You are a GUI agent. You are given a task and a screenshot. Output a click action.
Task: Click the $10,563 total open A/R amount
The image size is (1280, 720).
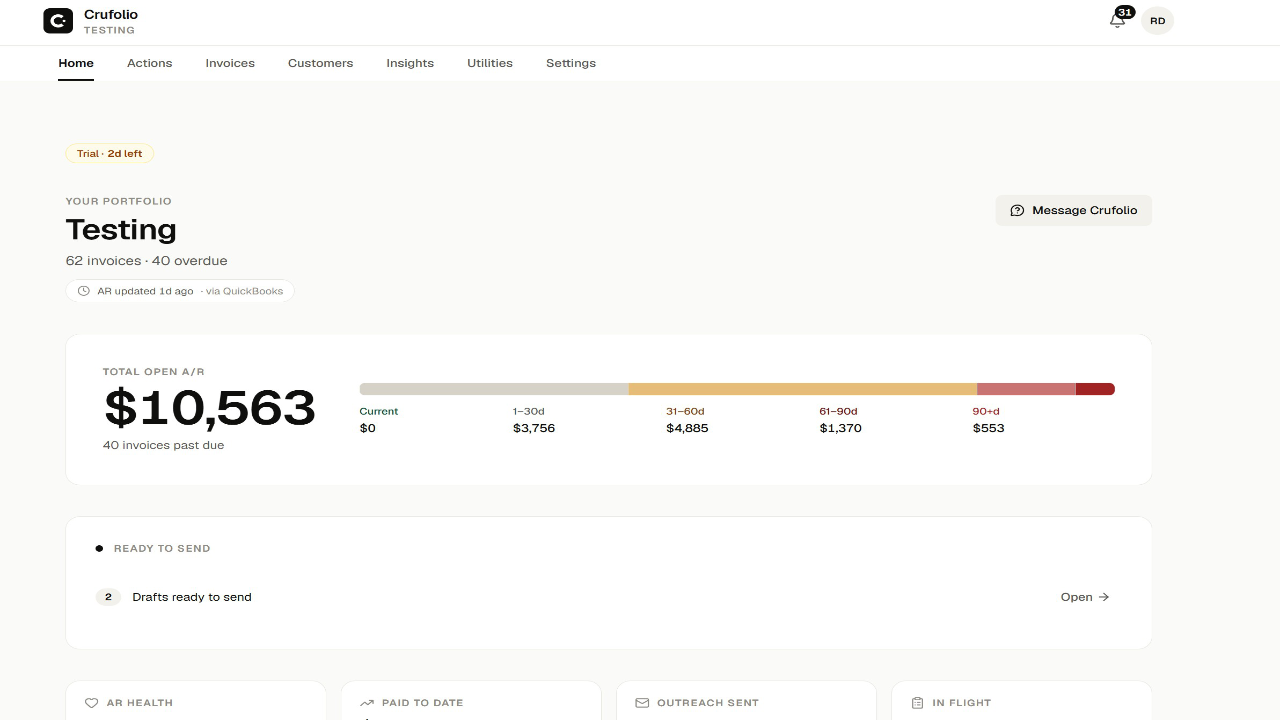[210, 408]
